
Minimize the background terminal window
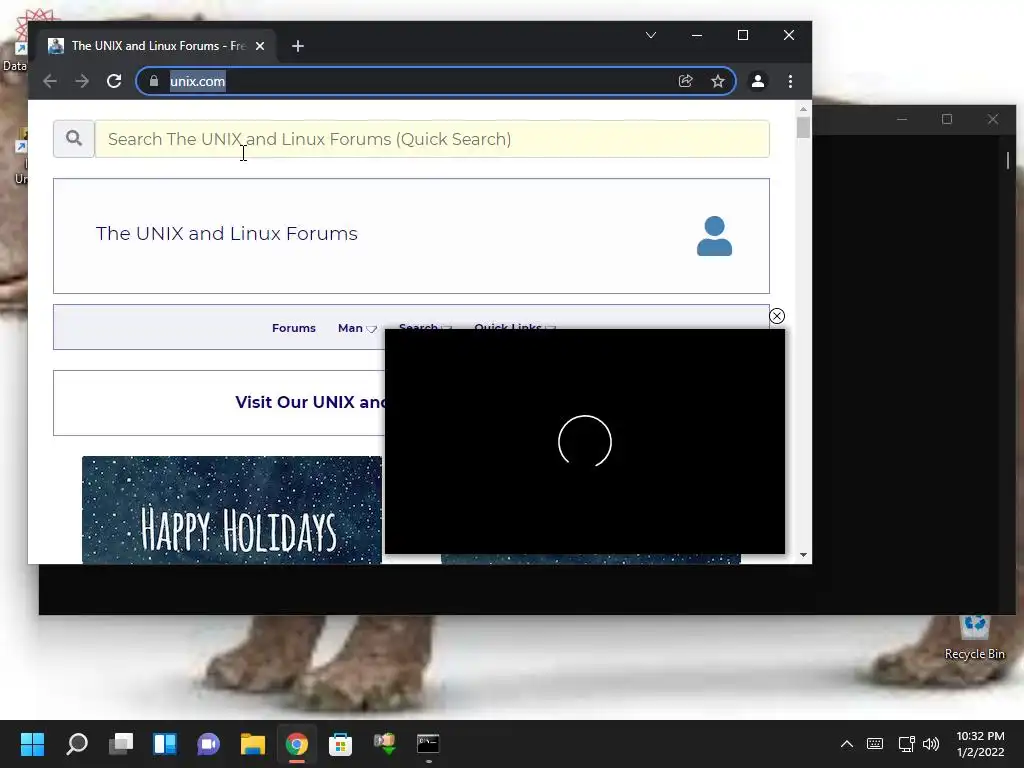point(902,119)
